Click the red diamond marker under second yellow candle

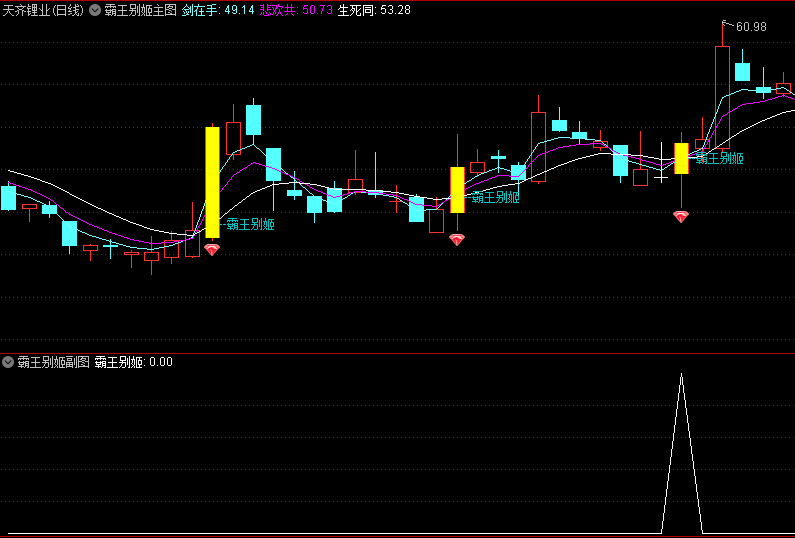457,240
